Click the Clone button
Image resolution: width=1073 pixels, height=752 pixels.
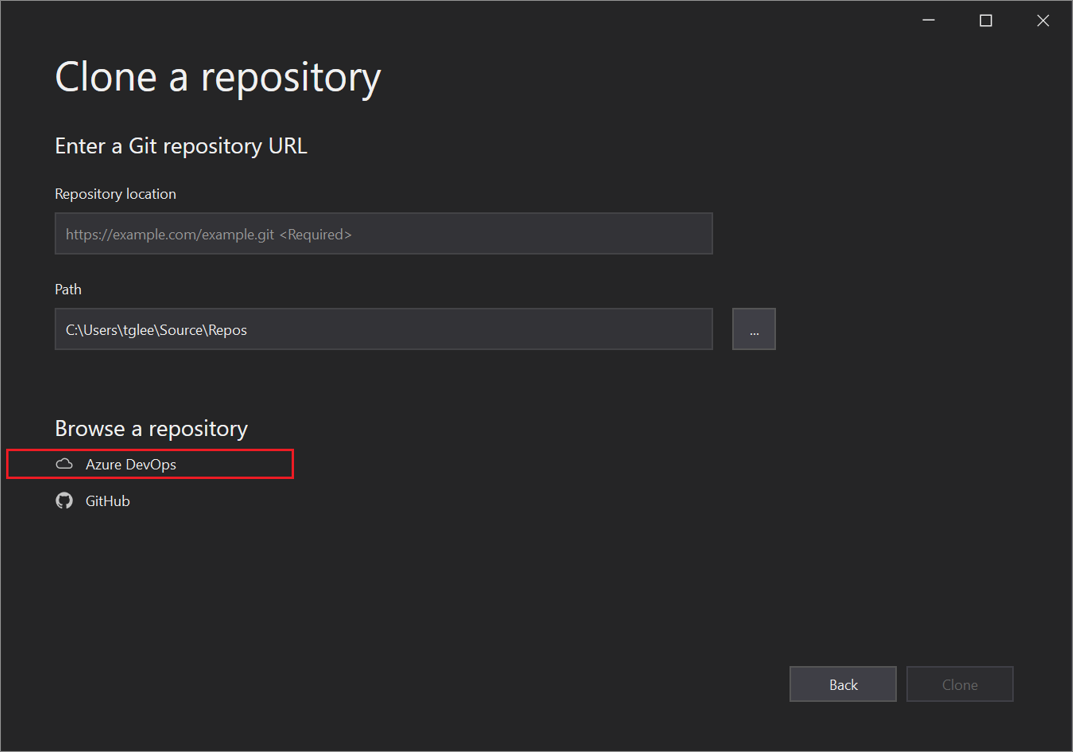(x=959, y=684)
